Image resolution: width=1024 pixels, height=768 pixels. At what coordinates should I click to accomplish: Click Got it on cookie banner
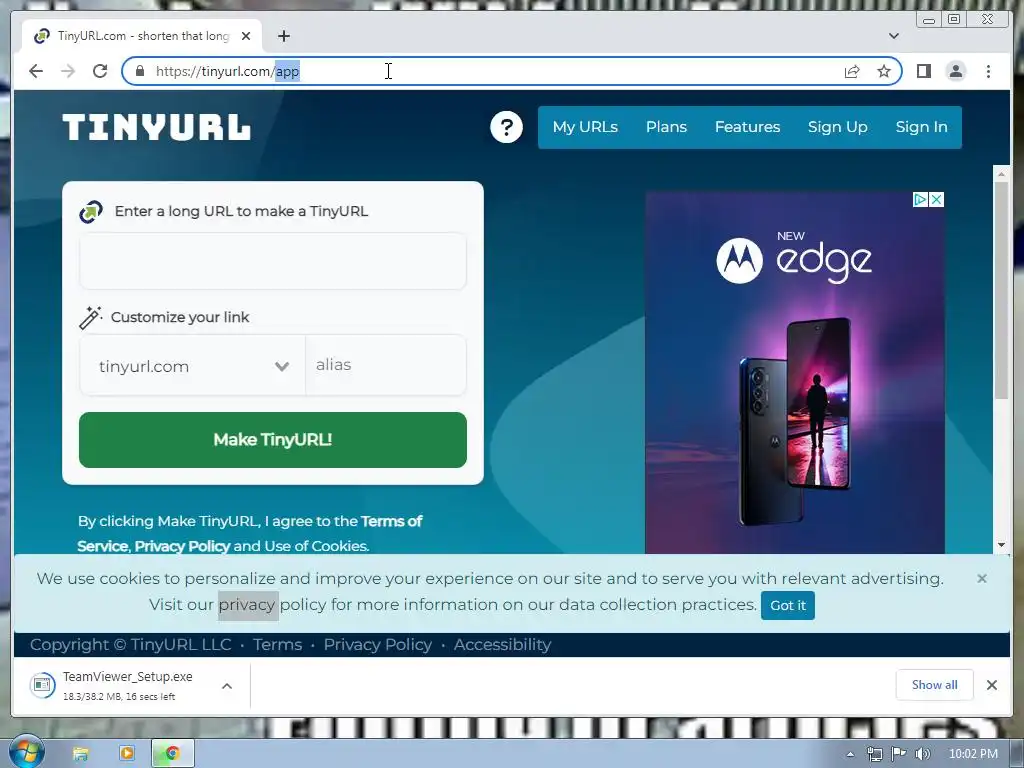tap(788, 605)
